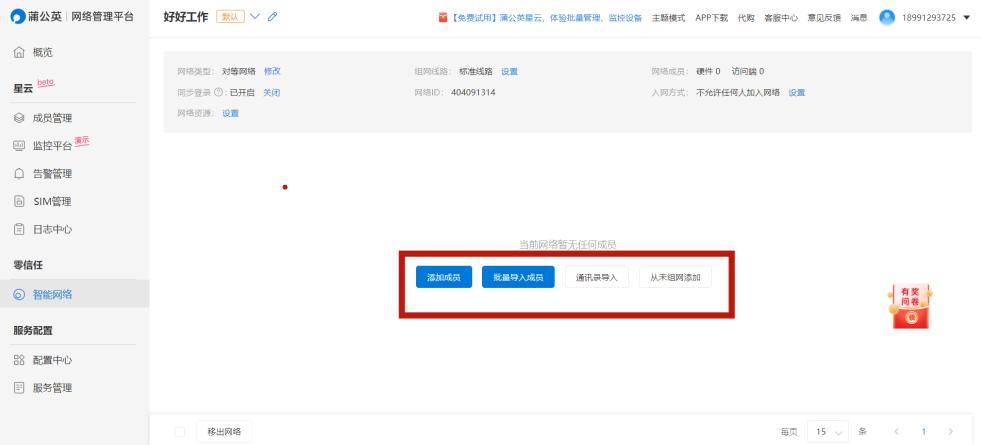Edit network name with pencil icon
Image resolution: width=981 pixels, height=445 pixels.
click(x=272, y=17)
